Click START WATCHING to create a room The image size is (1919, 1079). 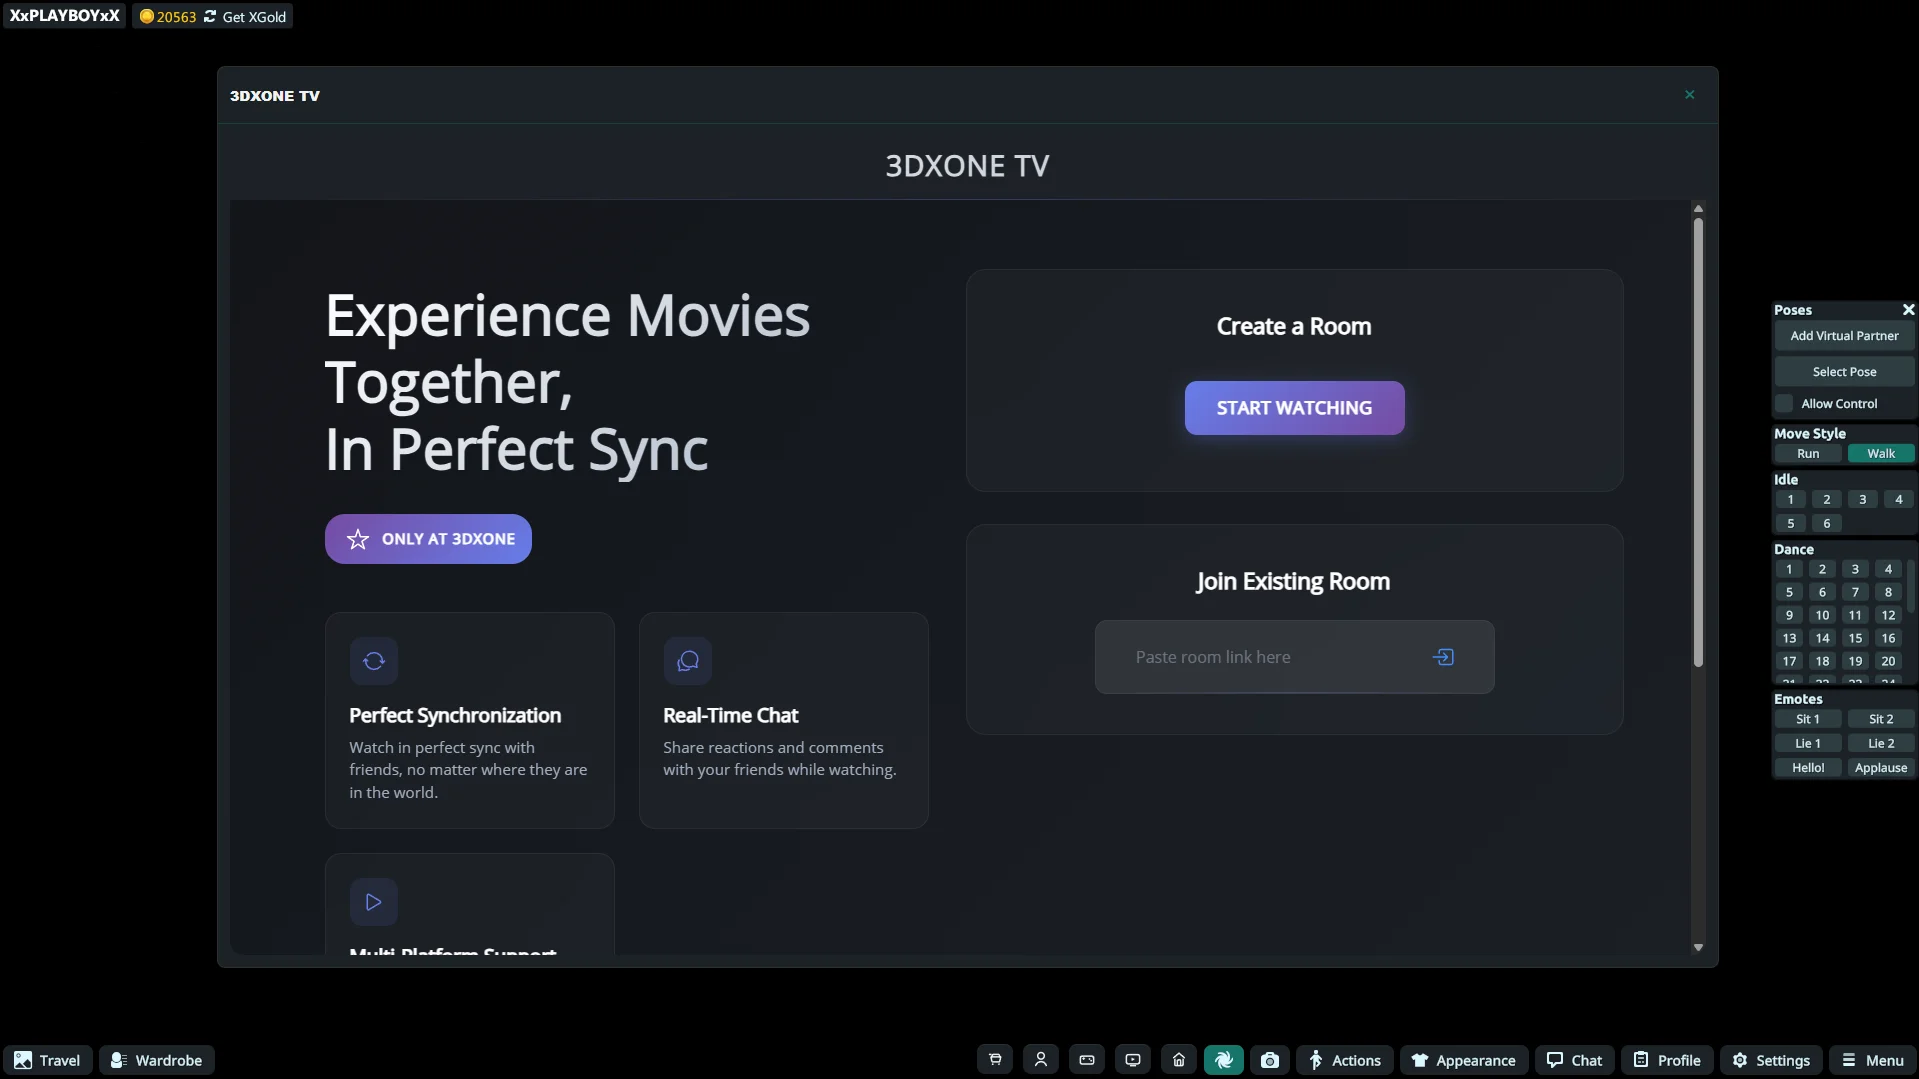(1295, 408)
